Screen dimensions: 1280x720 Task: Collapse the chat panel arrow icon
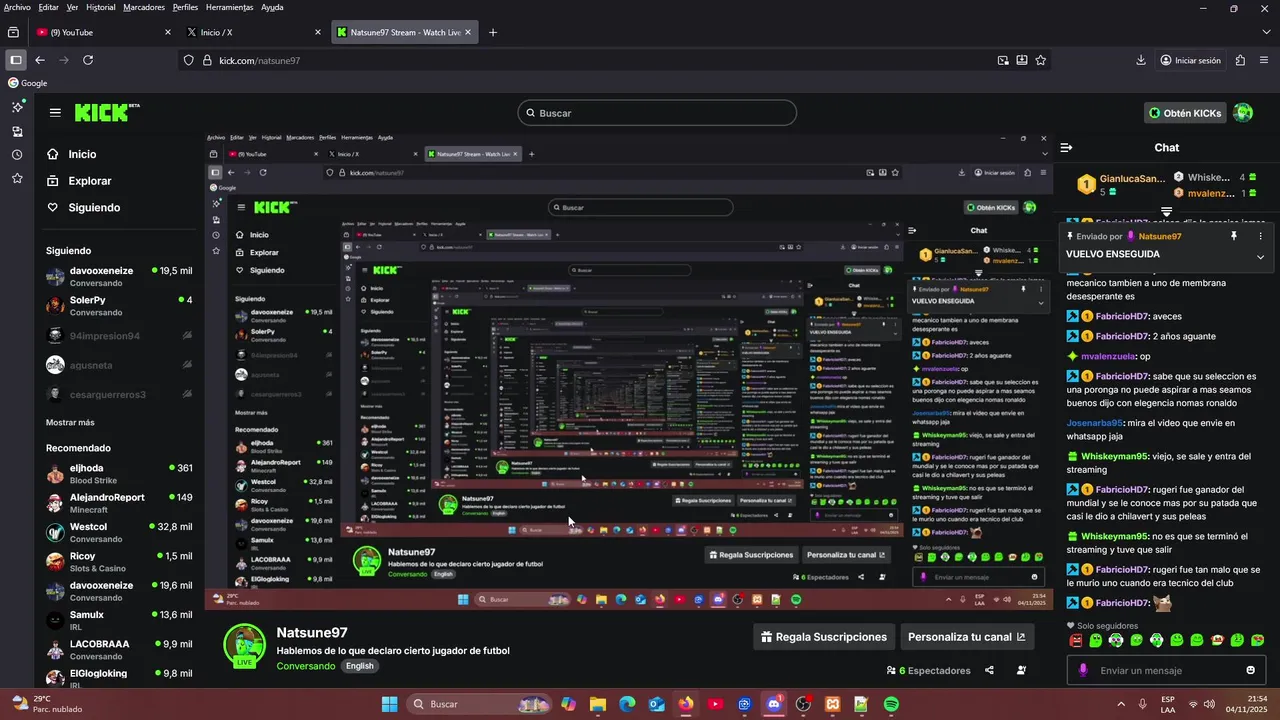pos(1066,147)
